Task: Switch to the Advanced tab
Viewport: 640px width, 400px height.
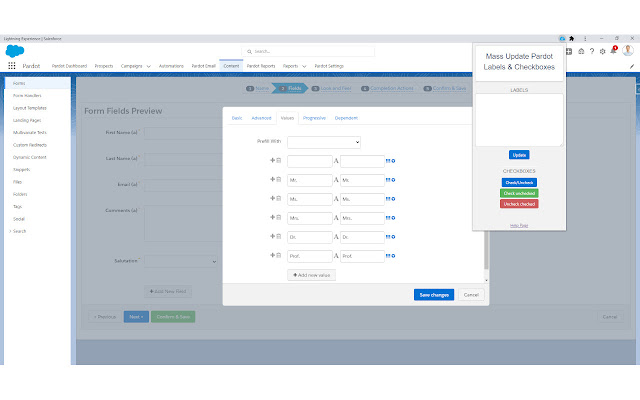Action: tap(261, 118)
